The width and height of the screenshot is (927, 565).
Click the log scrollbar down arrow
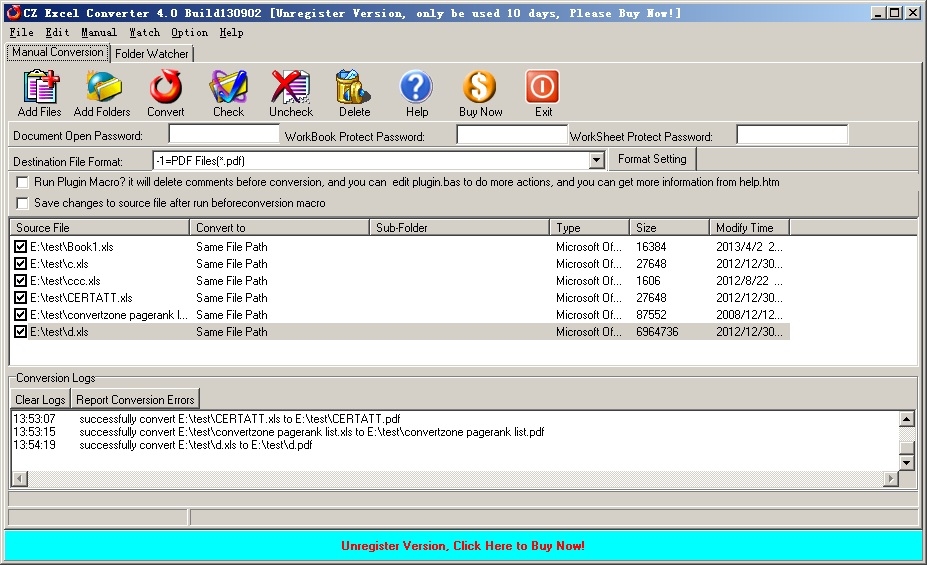point(906,463)
